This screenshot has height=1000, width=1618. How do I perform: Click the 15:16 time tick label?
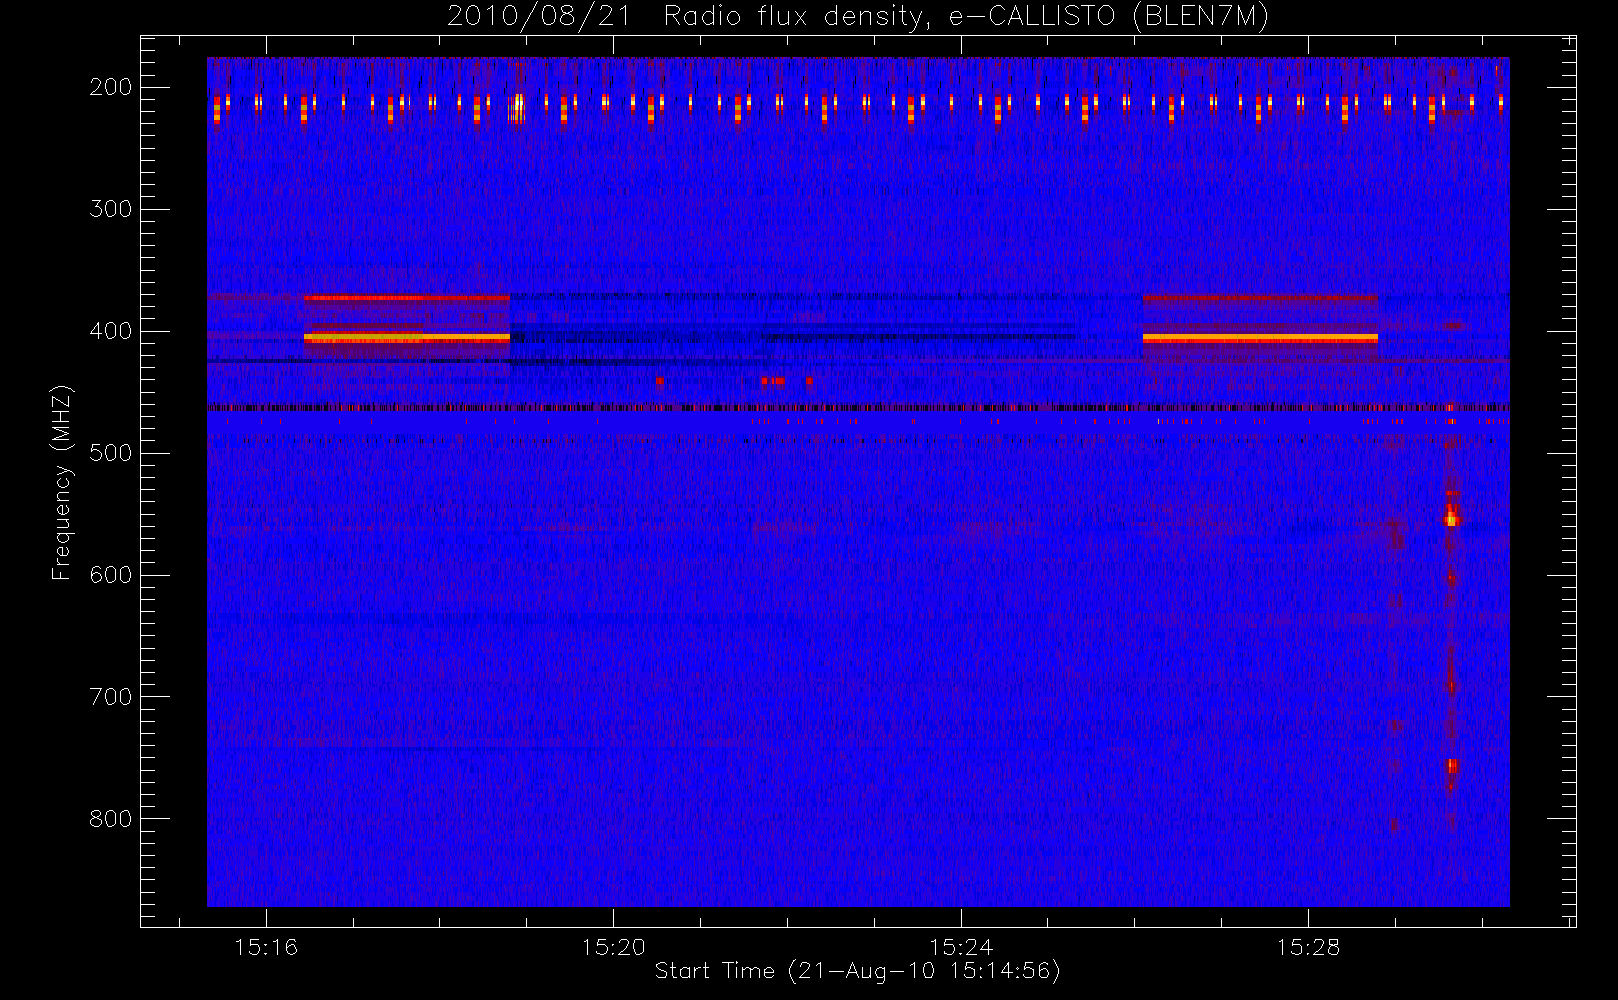pos(266,946)
